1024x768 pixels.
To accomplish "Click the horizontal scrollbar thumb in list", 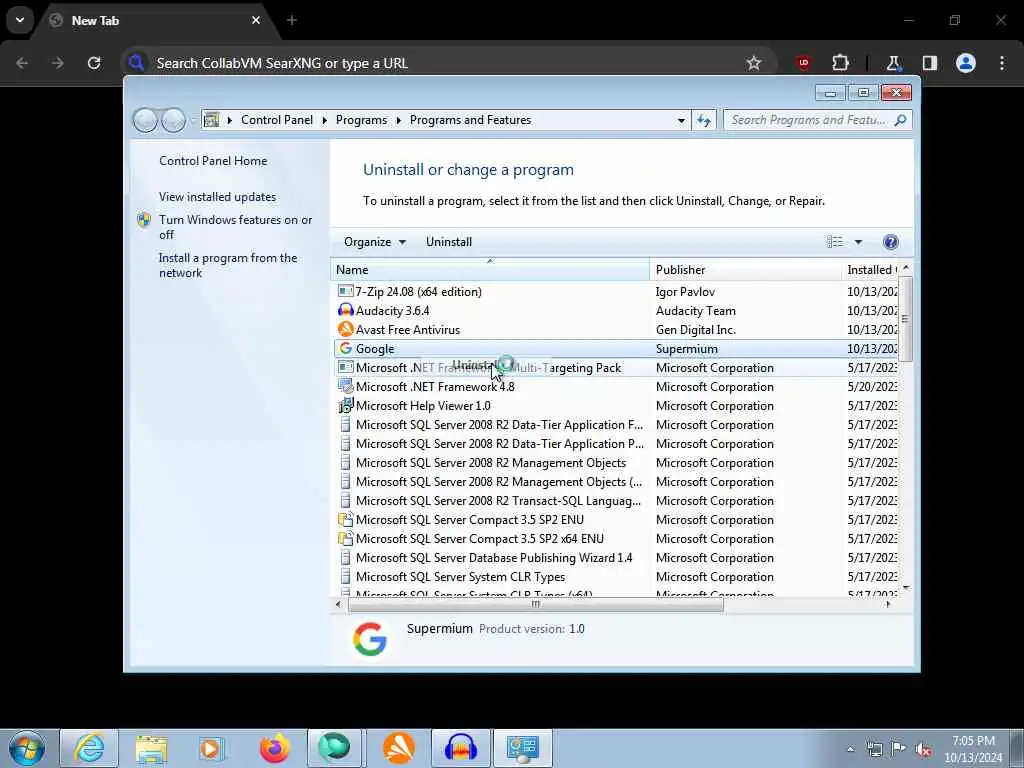I will point(536,605).
